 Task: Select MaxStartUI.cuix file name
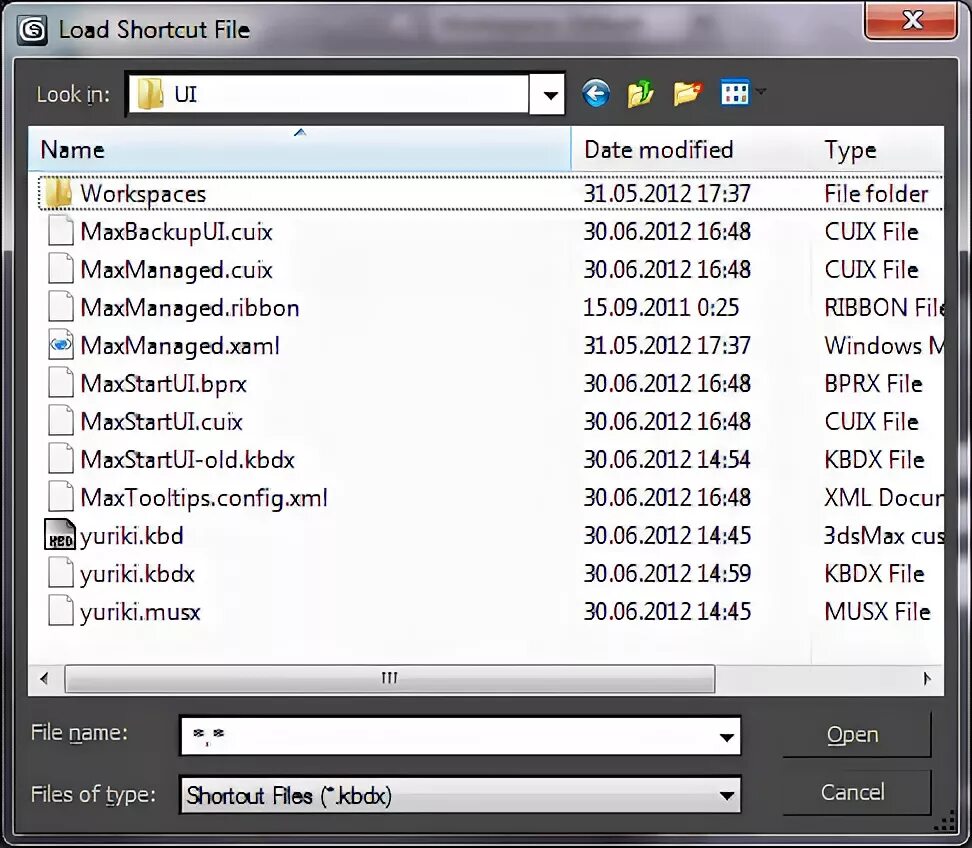pyautogui.click(x=161, y=422)
